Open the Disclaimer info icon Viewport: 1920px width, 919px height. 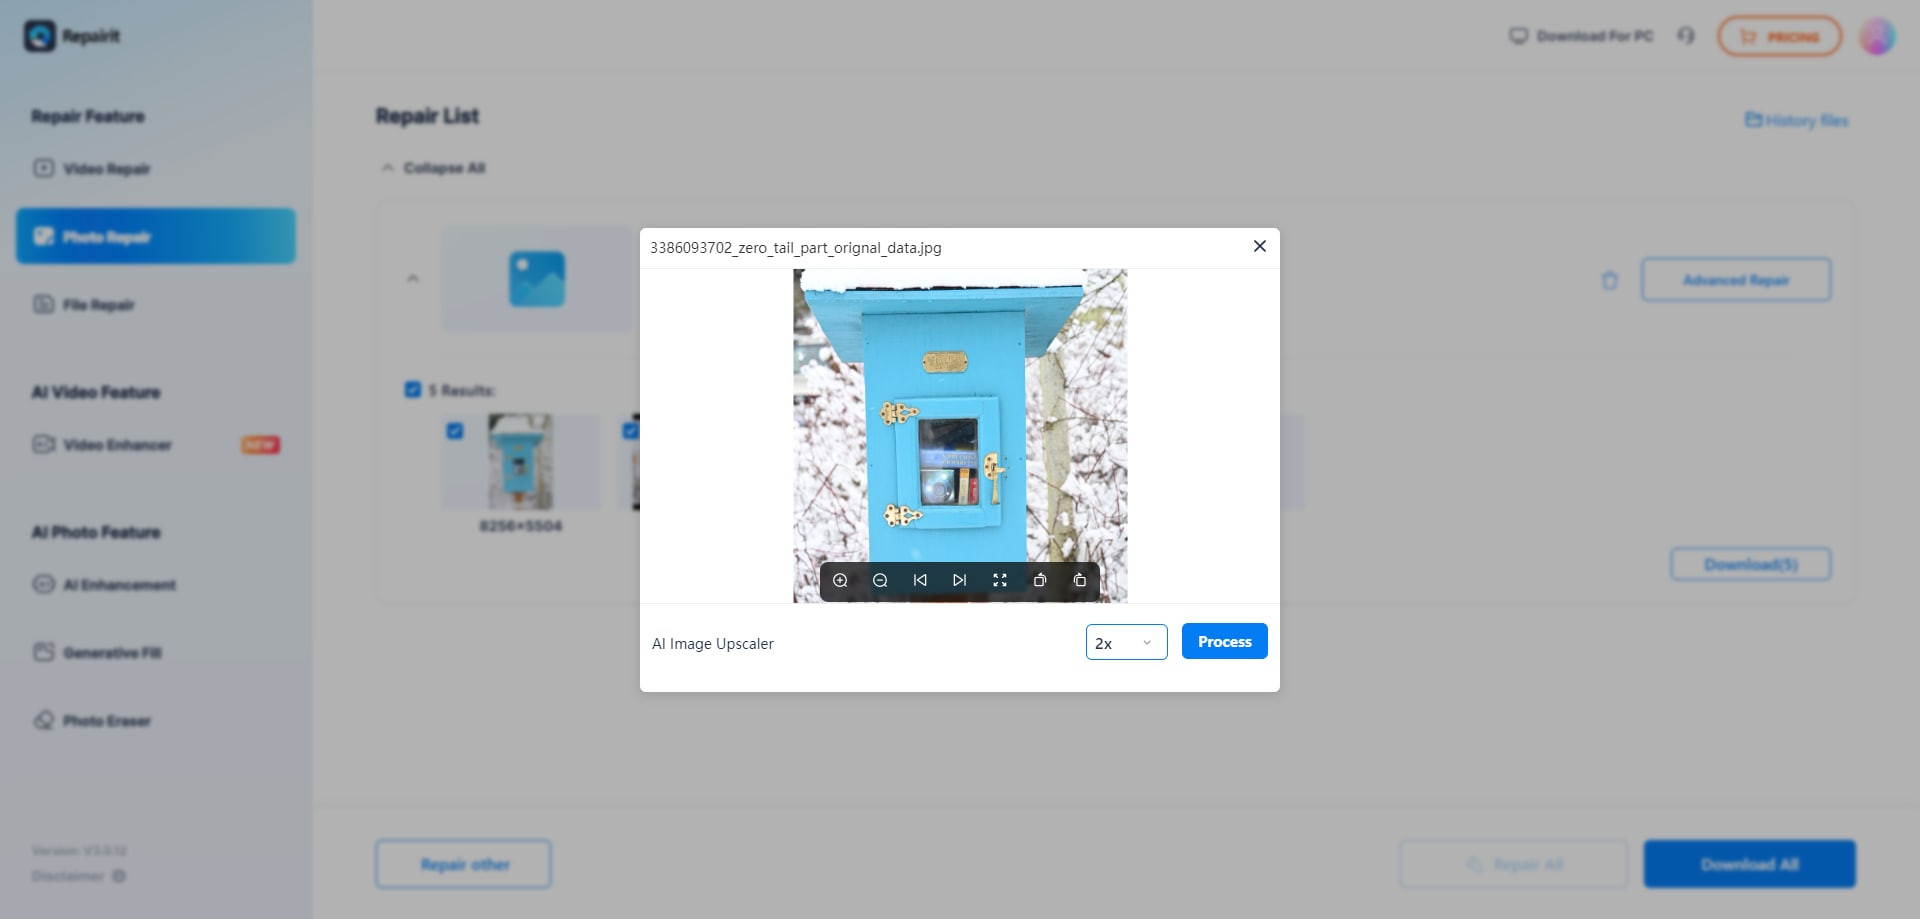119,876
